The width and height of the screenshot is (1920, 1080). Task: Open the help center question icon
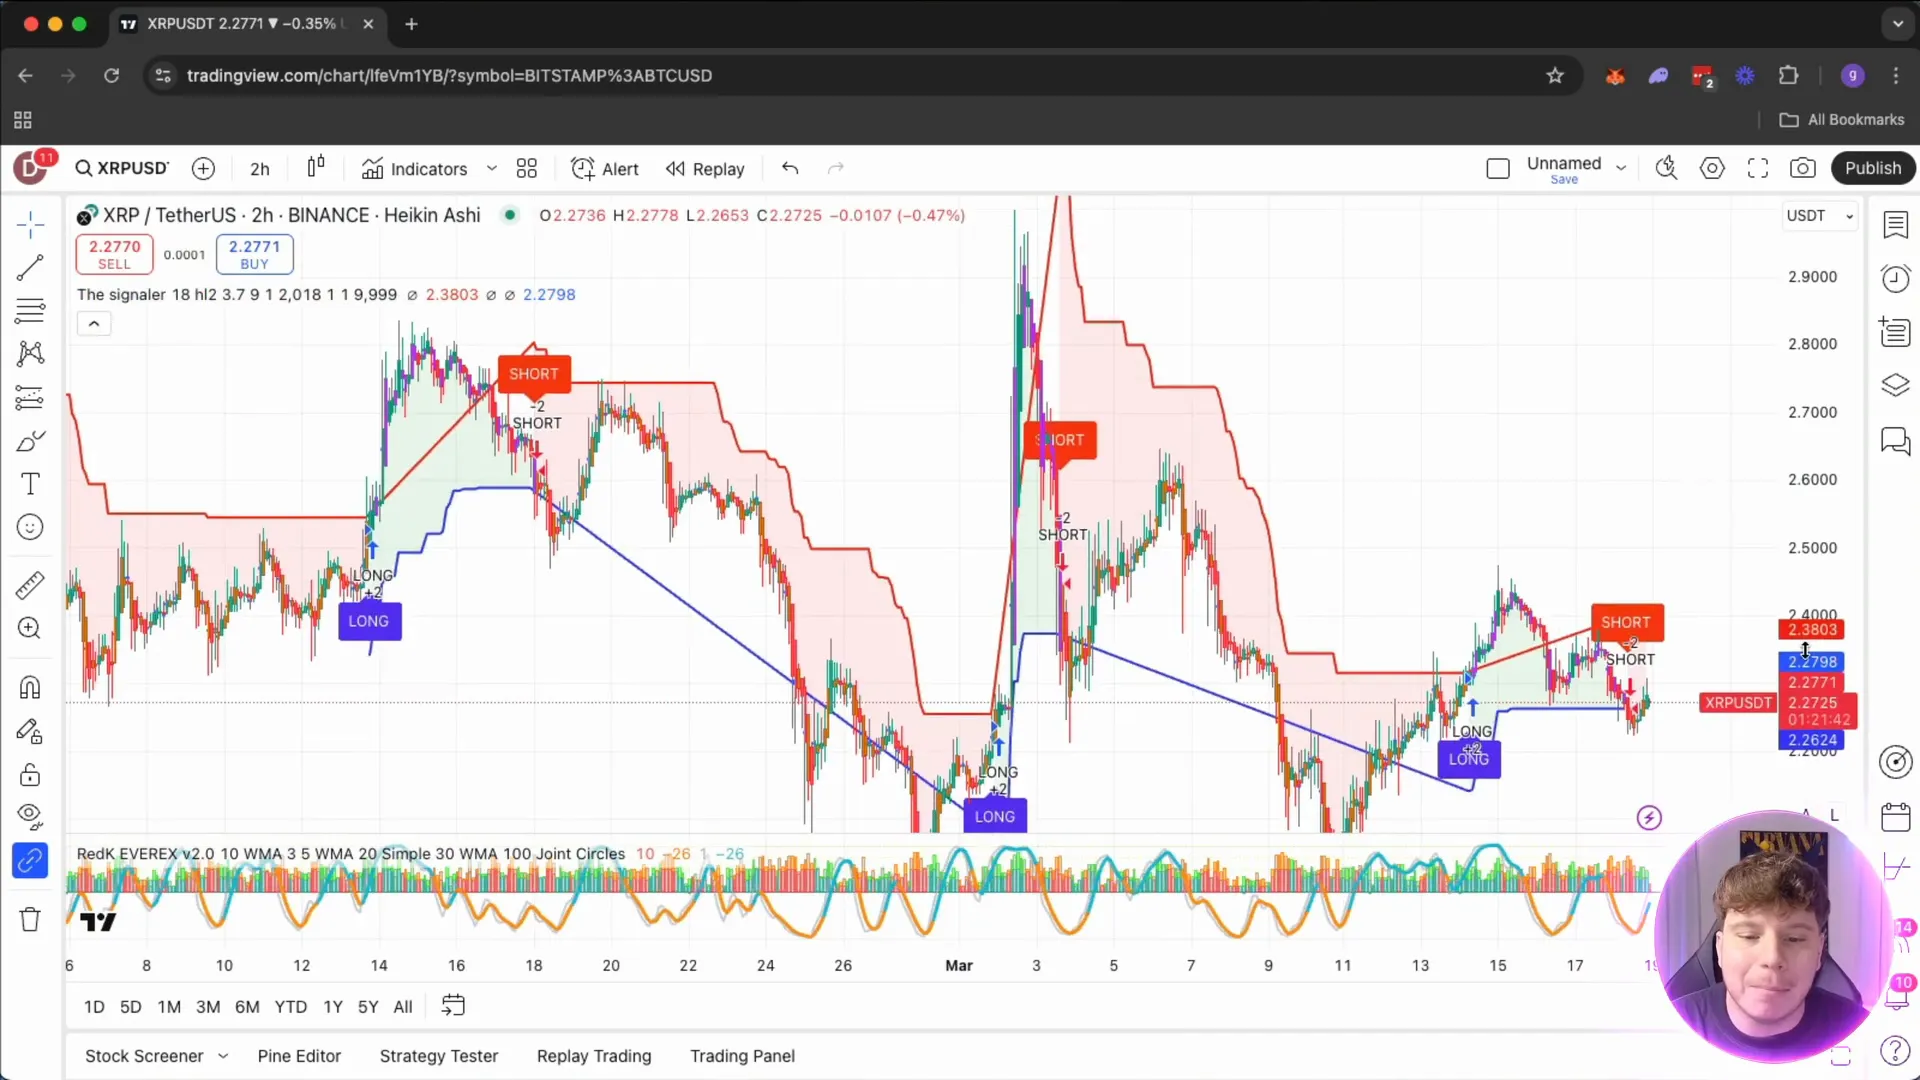[x=1895, y=1050]
